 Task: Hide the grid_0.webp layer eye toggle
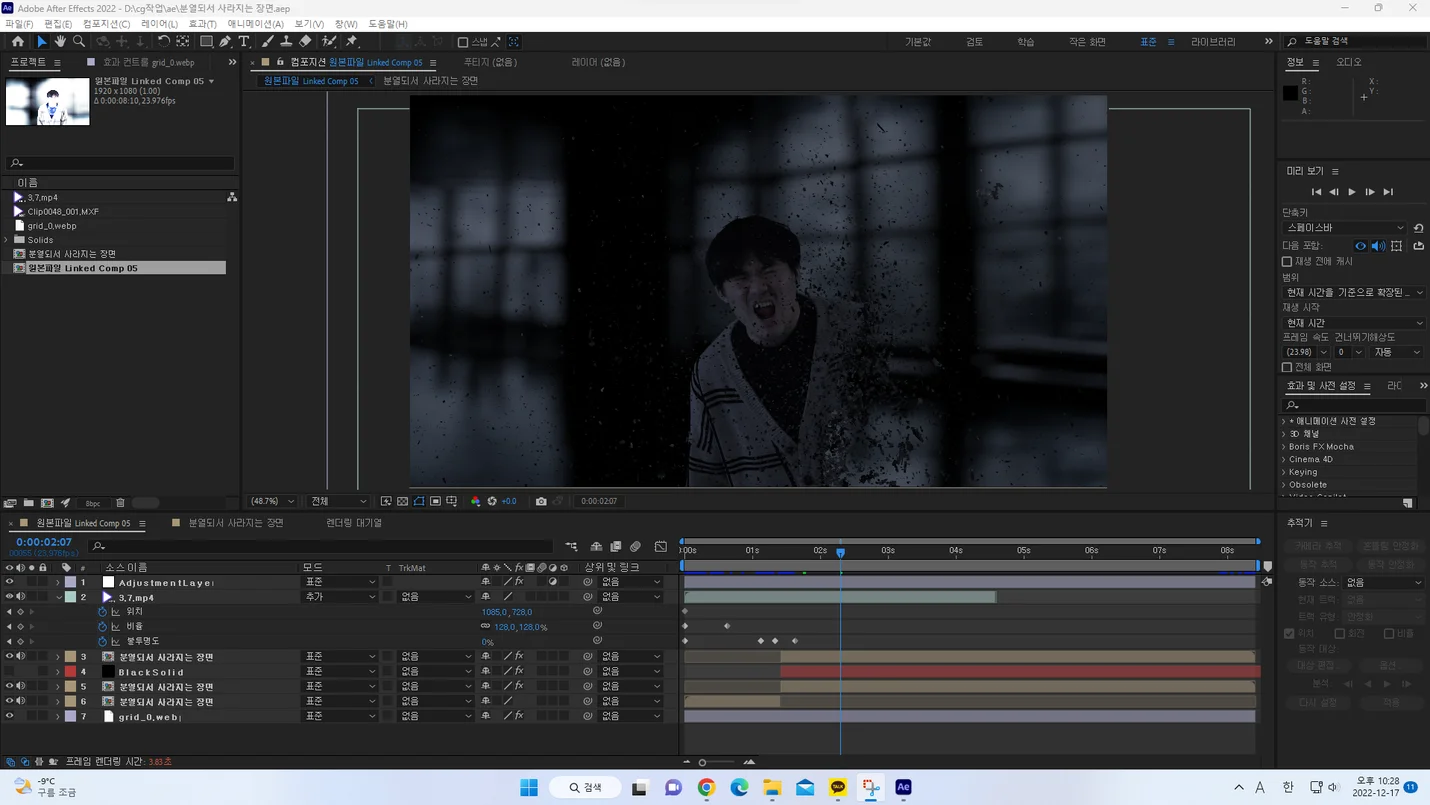[9, 716]
